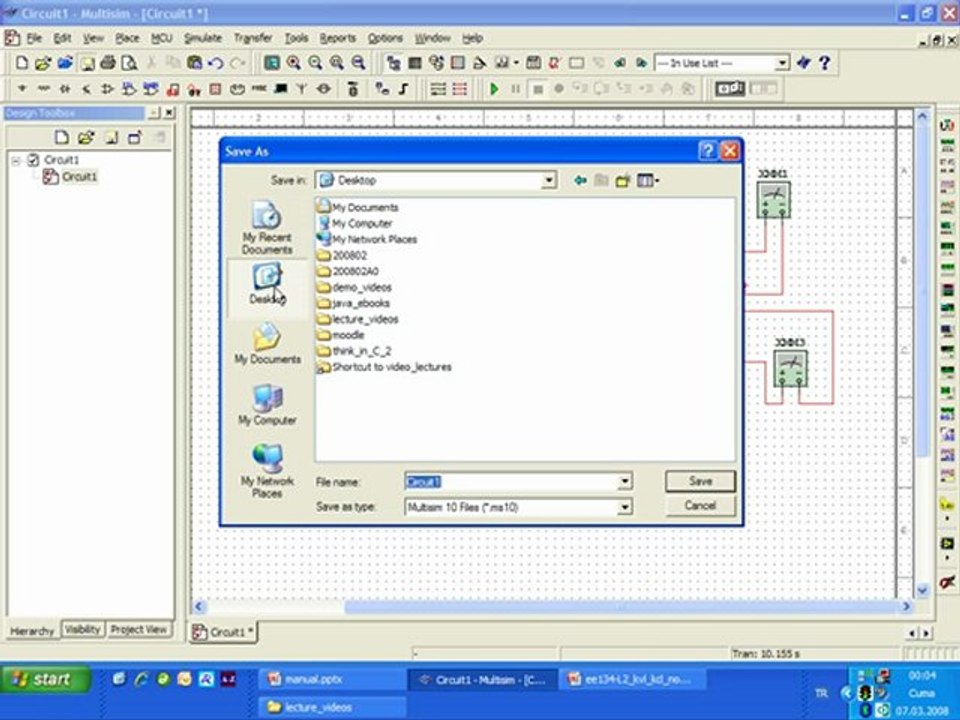This screenshot has width=960, height=720.
Task: Open the In Use List dropdown
Action: pos(782,63)
